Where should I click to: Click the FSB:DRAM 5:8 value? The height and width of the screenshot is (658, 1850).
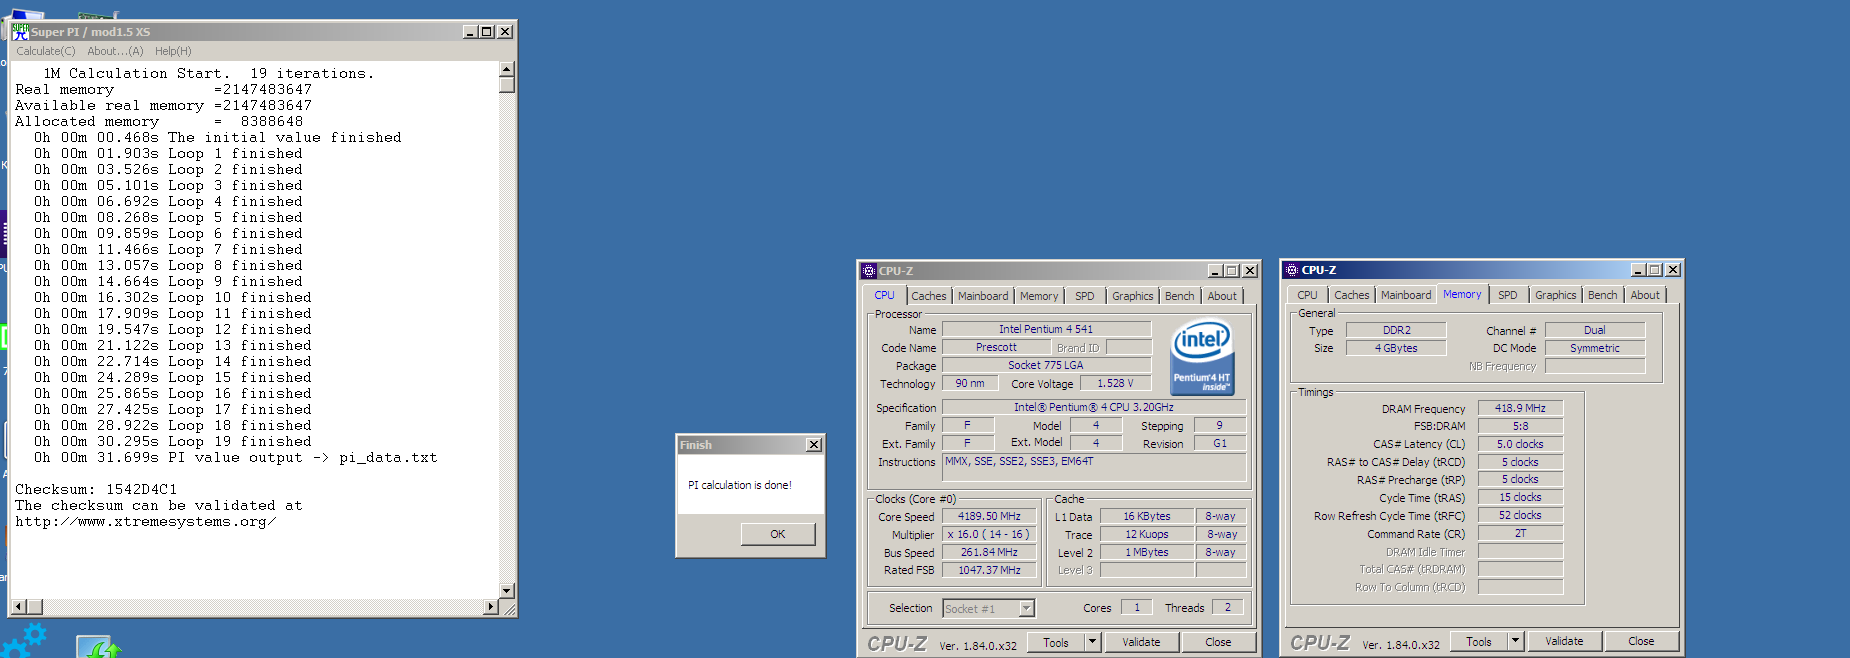coord(1520,426)
